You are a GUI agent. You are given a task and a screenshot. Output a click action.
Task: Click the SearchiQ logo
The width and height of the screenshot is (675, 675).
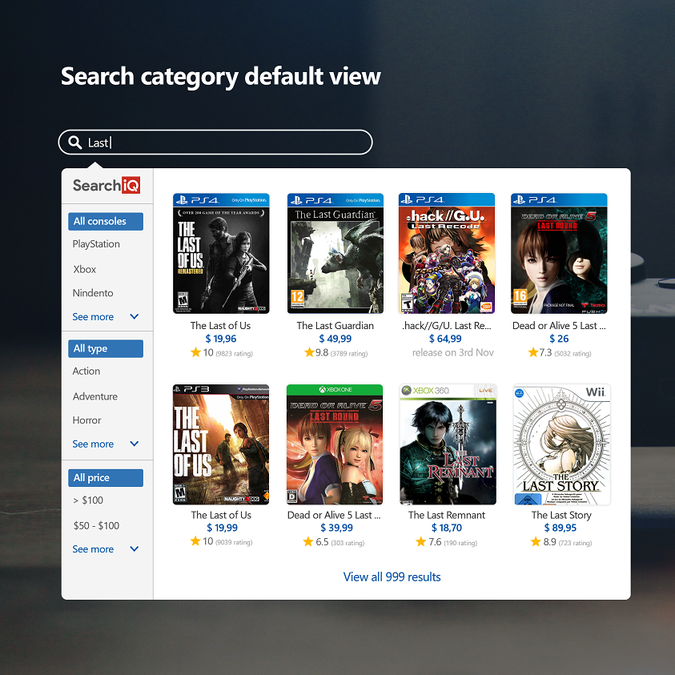coord(106,186)
